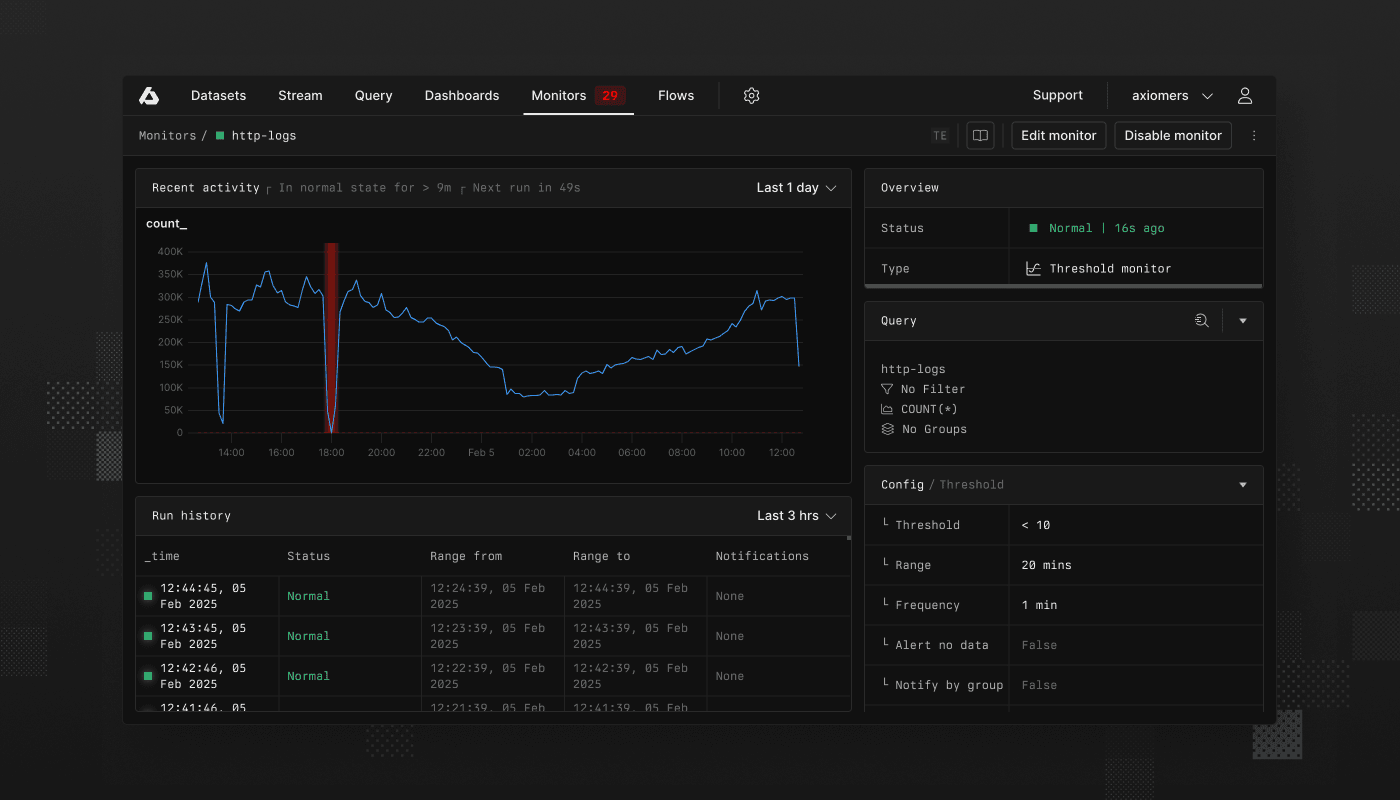Click the Next run in 49s text

[526, 188]
